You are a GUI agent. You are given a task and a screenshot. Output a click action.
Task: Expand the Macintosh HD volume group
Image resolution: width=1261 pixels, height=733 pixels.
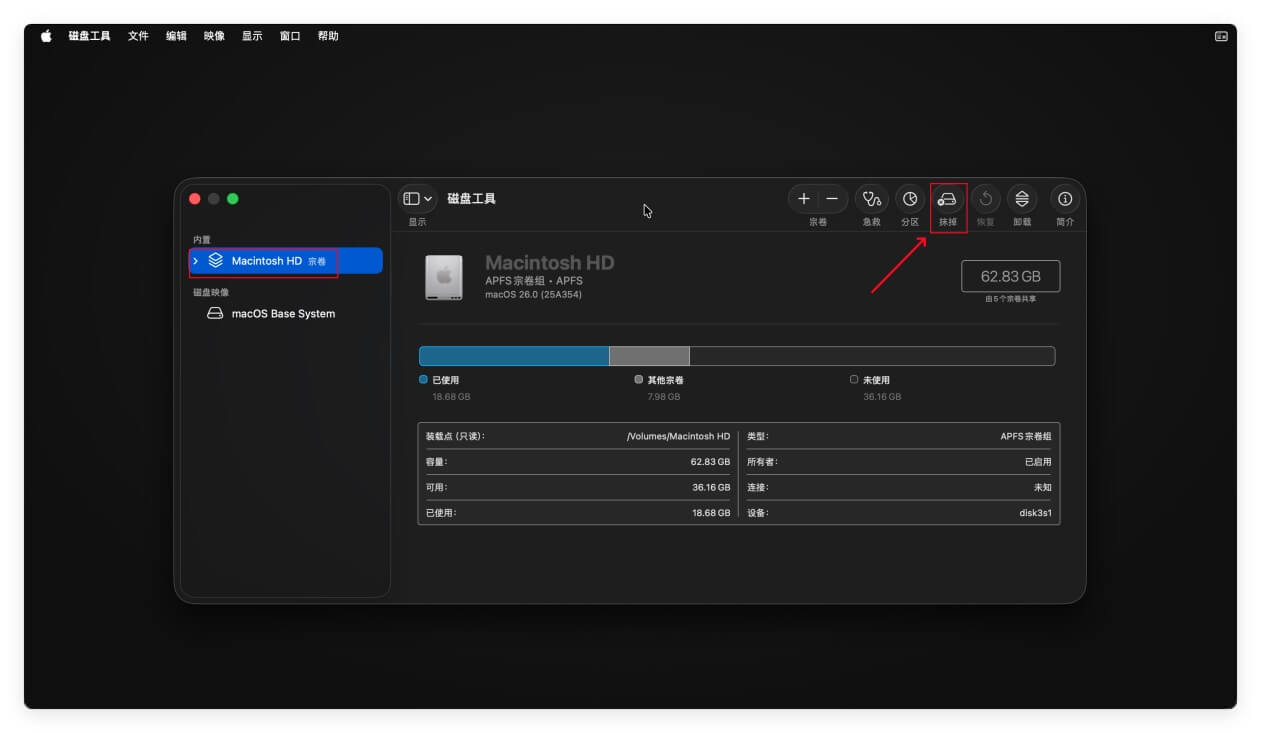click(196, 261)
